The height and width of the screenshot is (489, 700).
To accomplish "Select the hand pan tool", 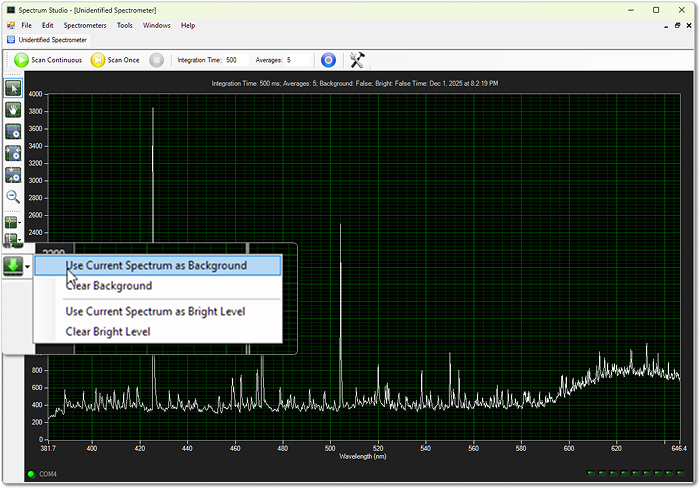I will pos(14,110).
